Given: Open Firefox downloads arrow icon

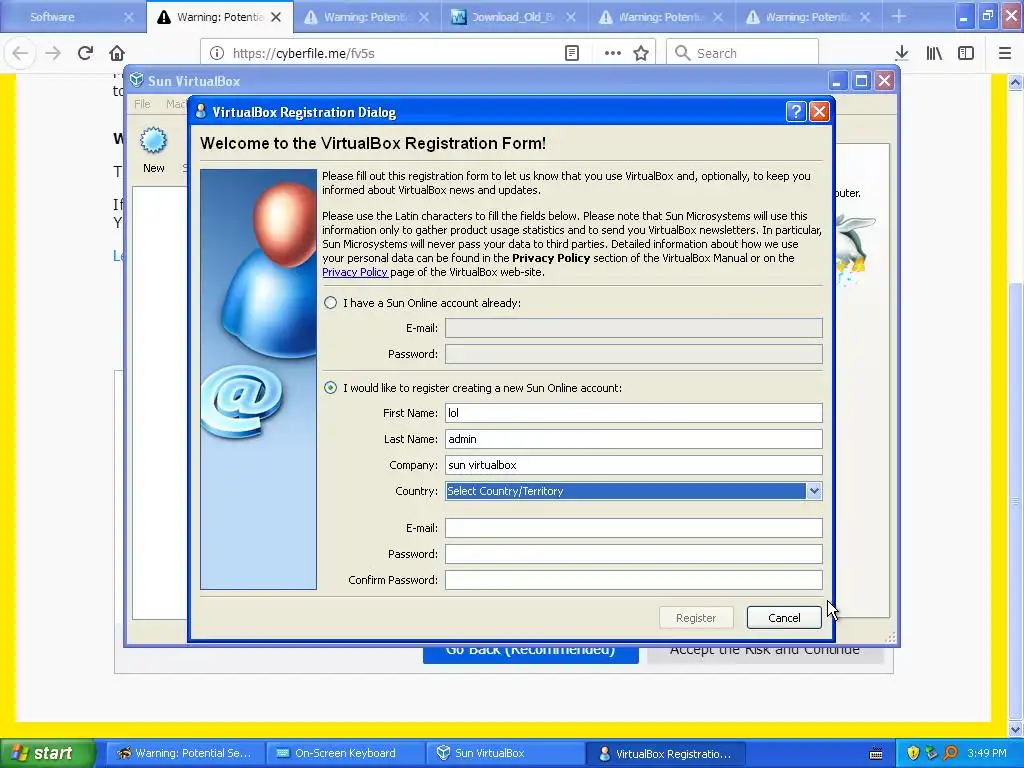Looking at the screenshot, I should pyautogui.click(x=902, y=53).
